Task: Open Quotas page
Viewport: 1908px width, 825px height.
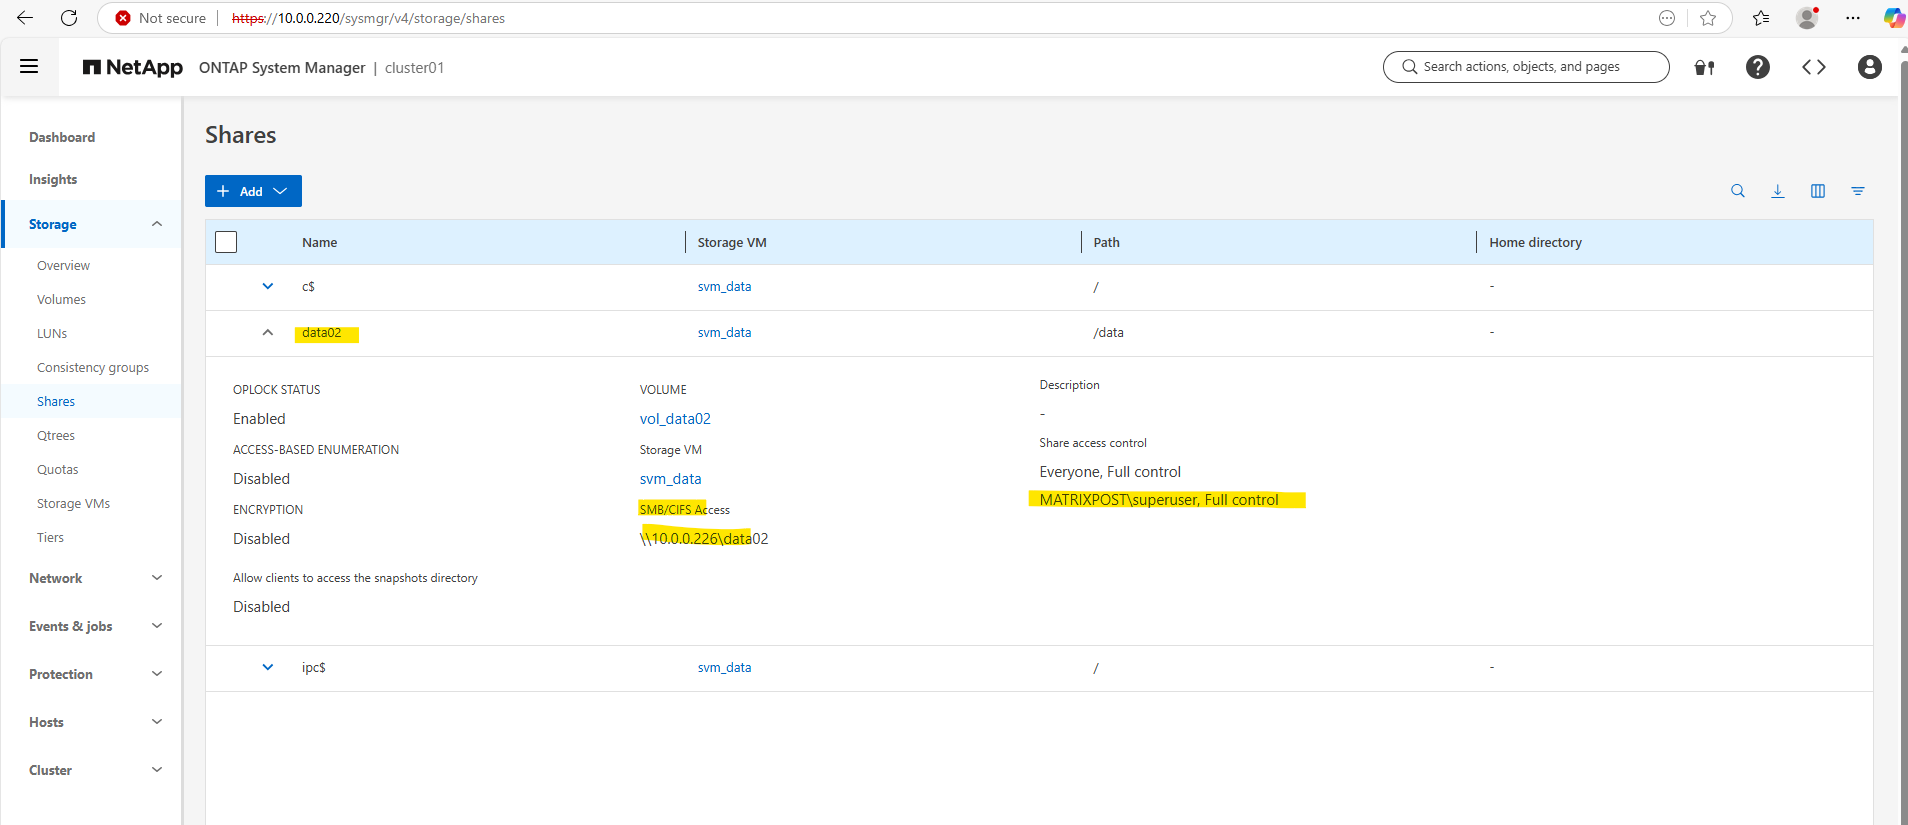Action: click(x=57, y=469)
